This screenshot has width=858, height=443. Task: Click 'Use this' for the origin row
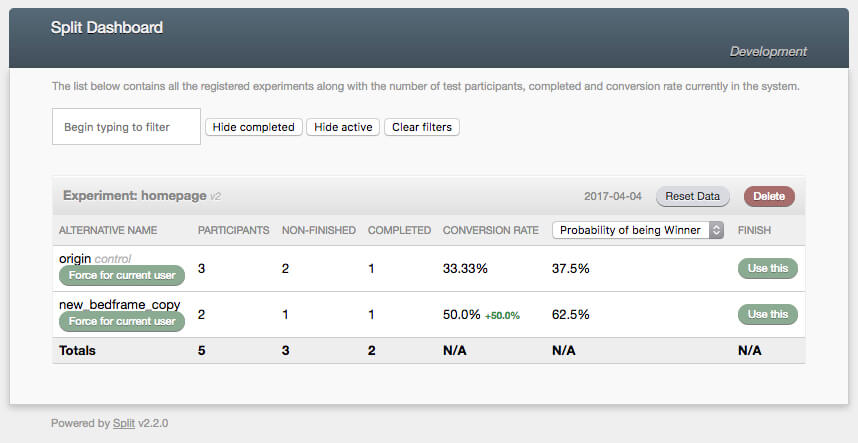coord(767,268)
